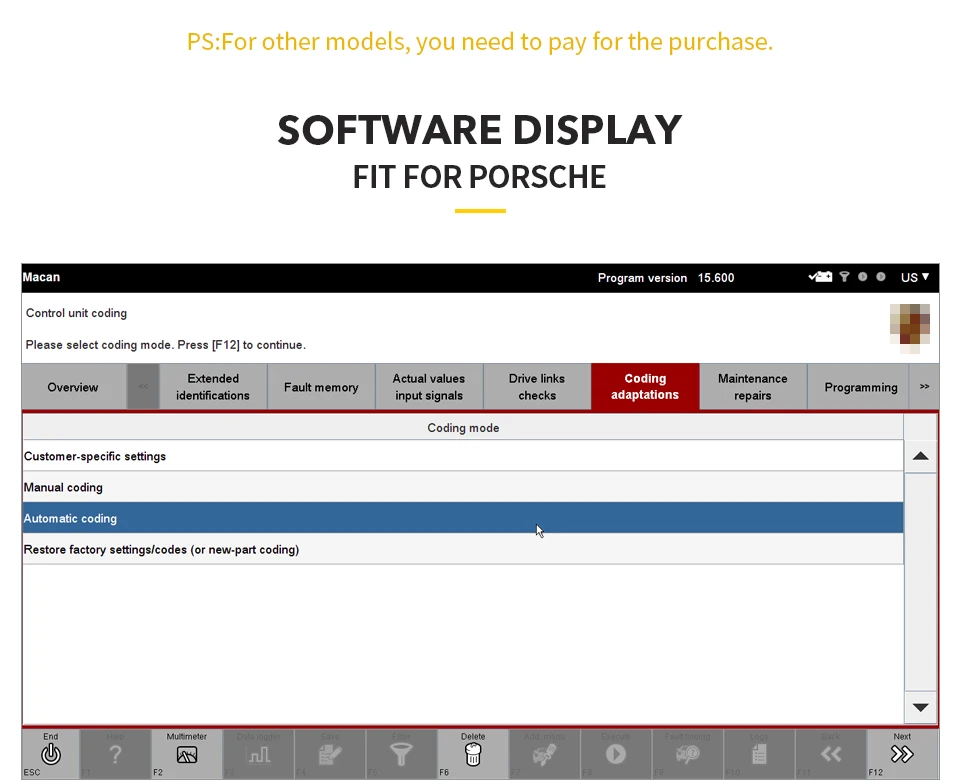Image resolution: width=960 pixels, height=784 pixels.
Task: Click the Save icon in bottom bar
Action: tap(330, 754)
